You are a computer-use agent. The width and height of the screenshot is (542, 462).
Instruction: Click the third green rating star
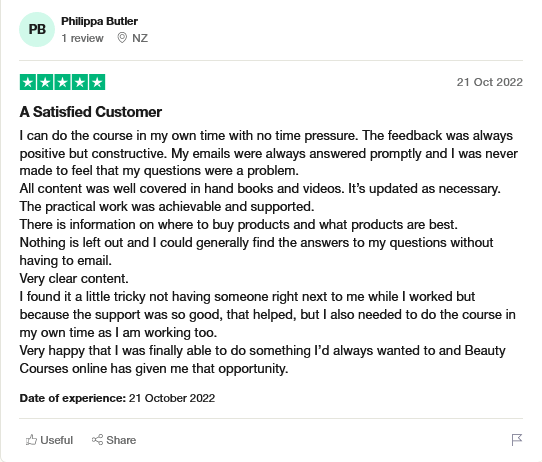tap(63, 82)
